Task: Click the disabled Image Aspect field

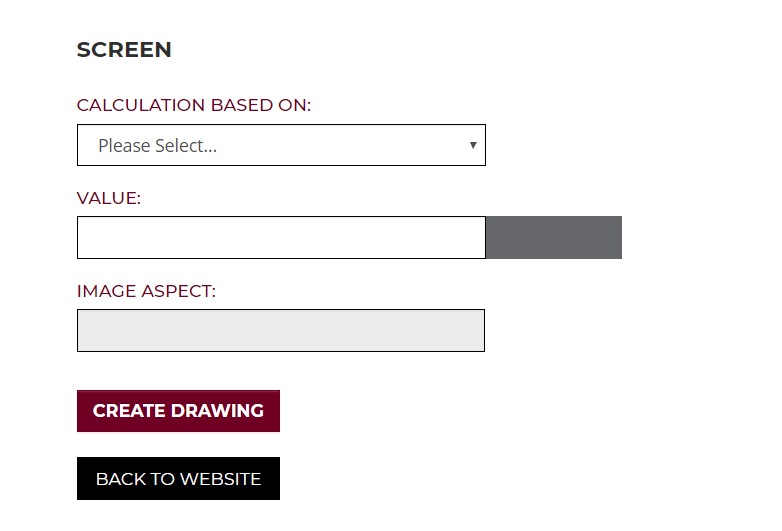Action: point(281,331)
